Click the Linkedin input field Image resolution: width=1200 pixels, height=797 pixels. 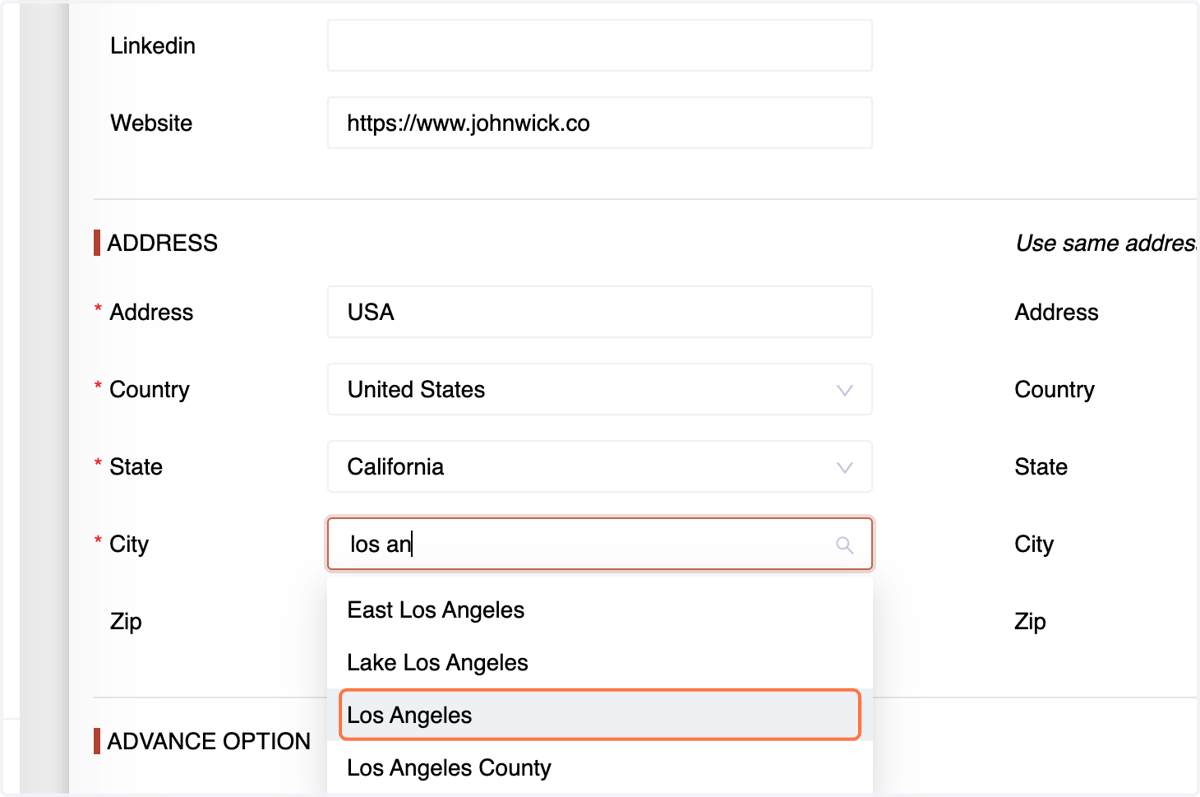coord(599,45)
